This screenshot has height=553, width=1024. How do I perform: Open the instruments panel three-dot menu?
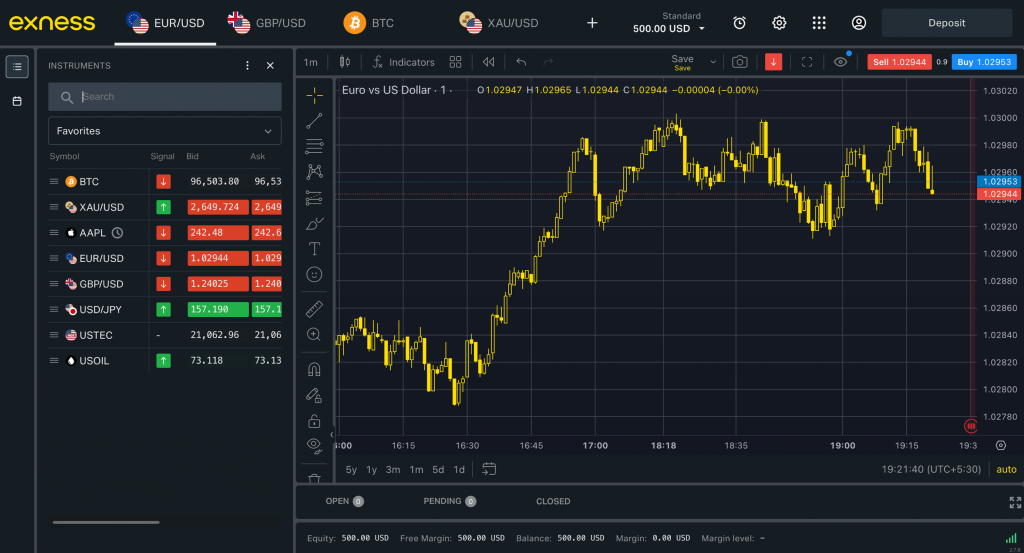point(247,65)
